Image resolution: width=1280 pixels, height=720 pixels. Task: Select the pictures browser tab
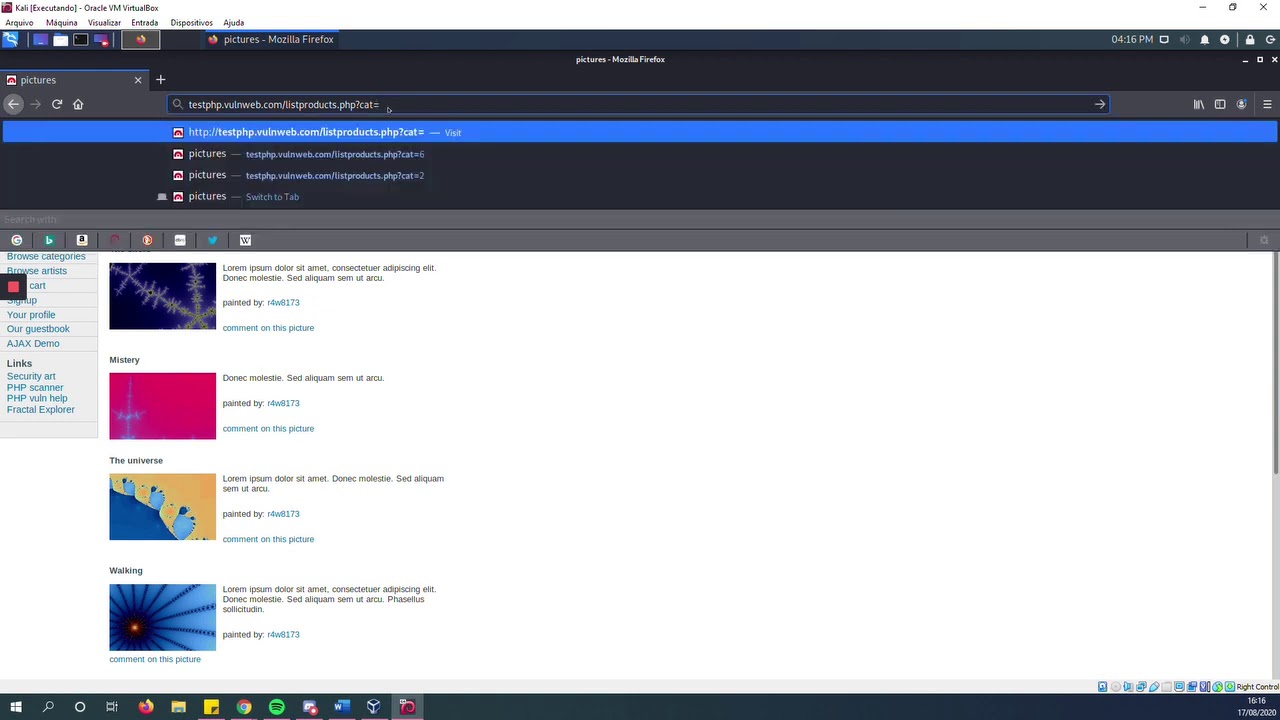[75, 80]
